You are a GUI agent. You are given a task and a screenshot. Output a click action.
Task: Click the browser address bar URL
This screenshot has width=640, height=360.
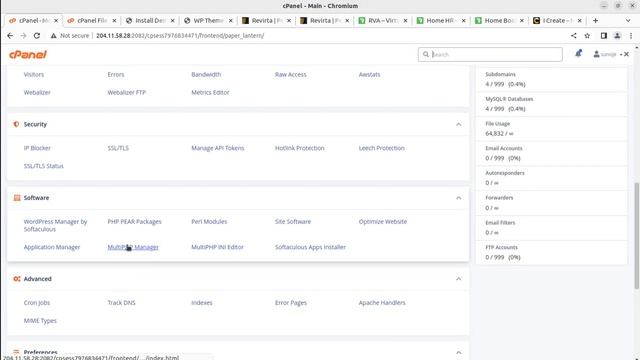pos(180,36)
